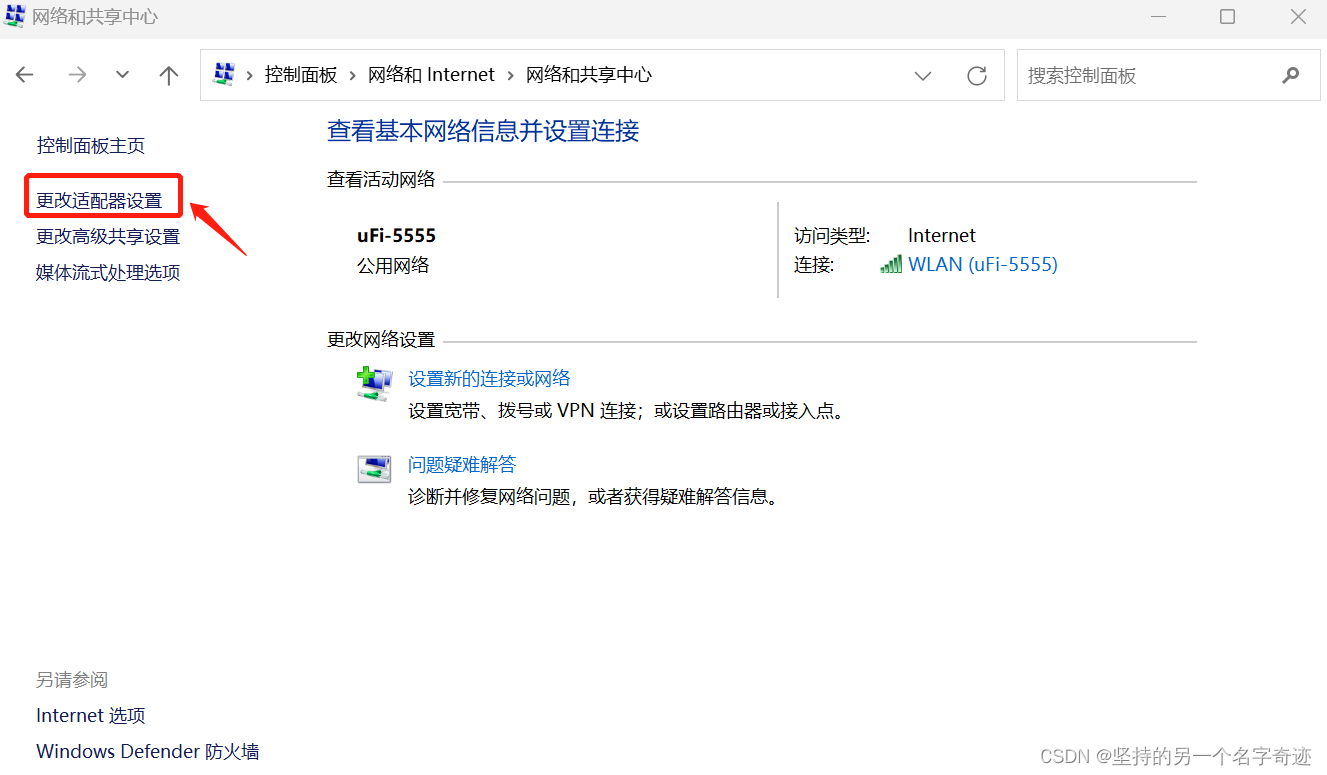Click the control panel icon in address bar
1327x775 pixels.
[224, 75]
